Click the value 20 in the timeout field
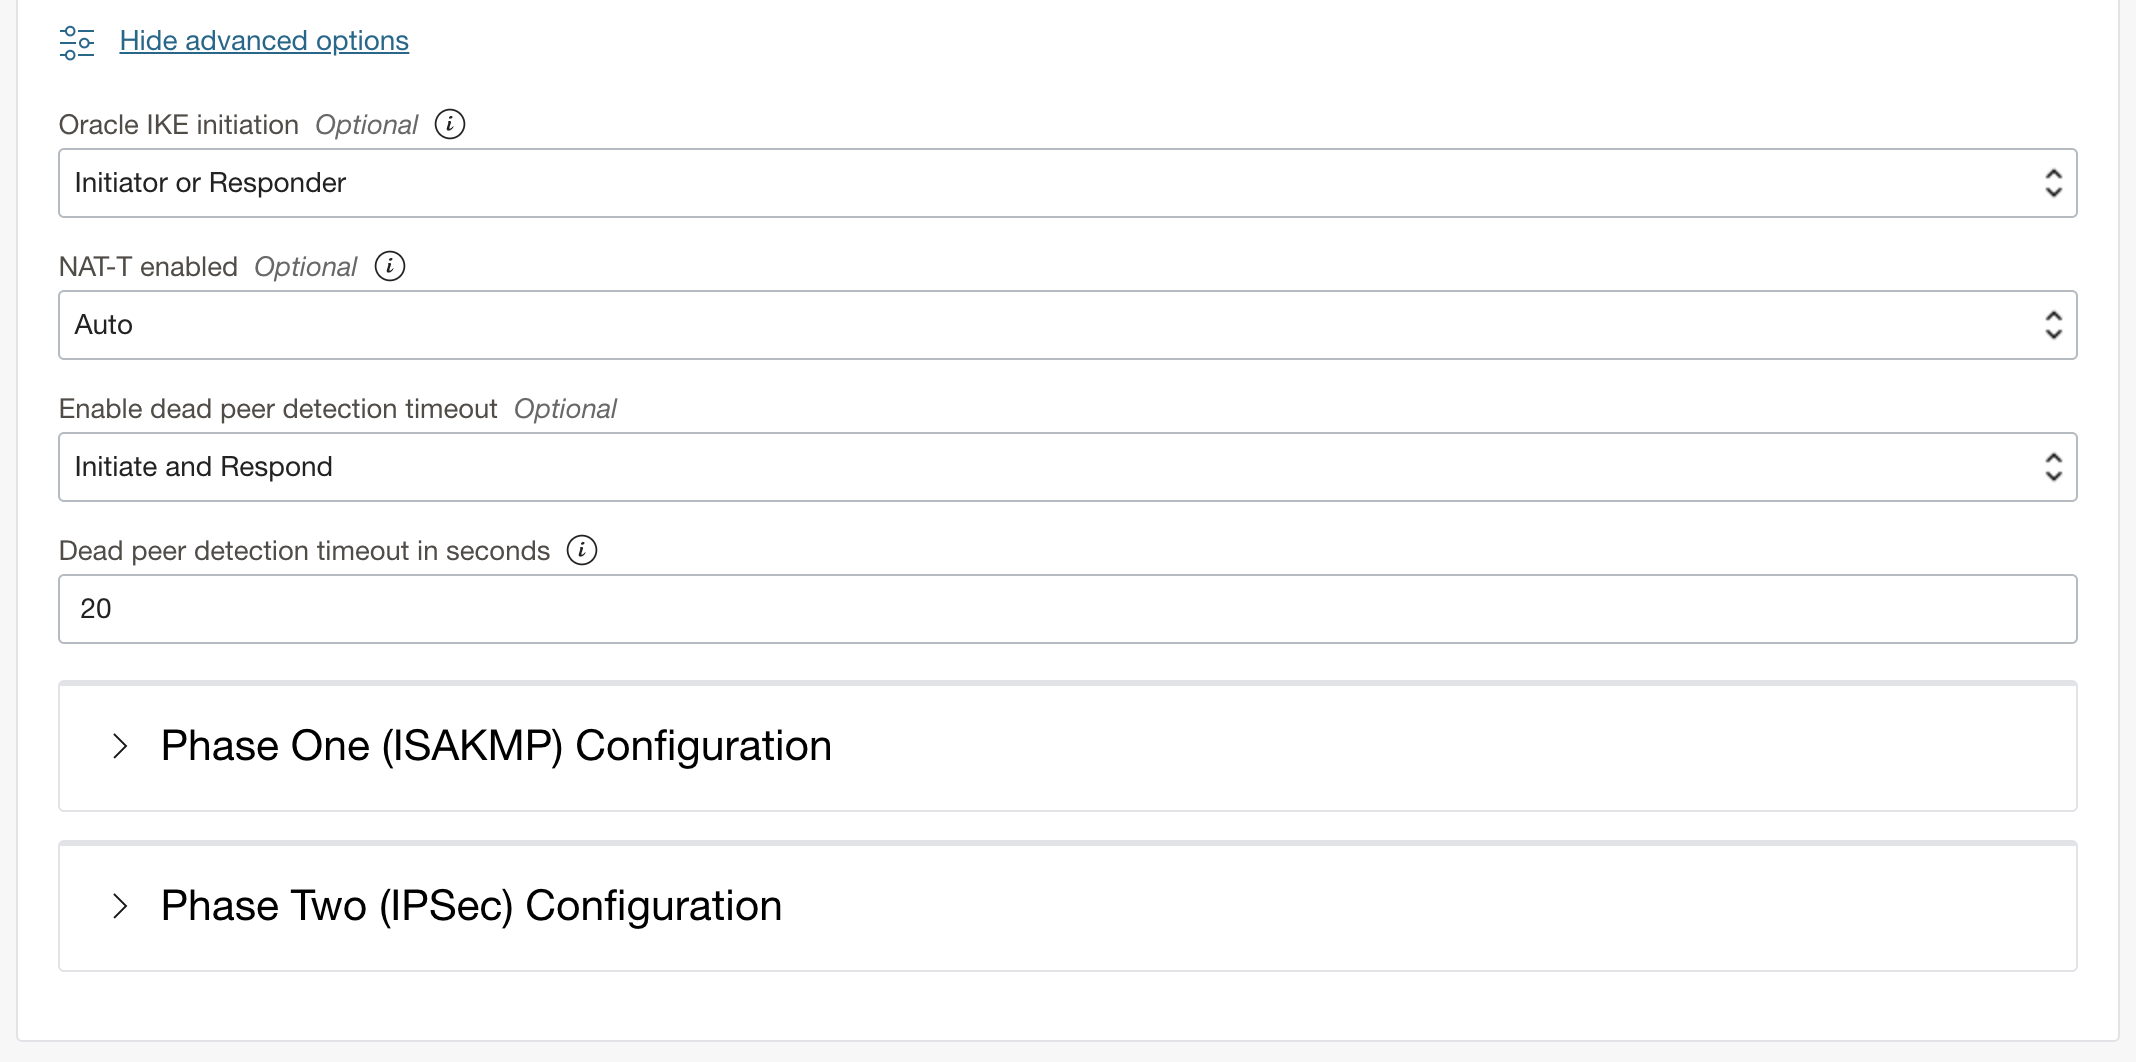 [97, 608]
